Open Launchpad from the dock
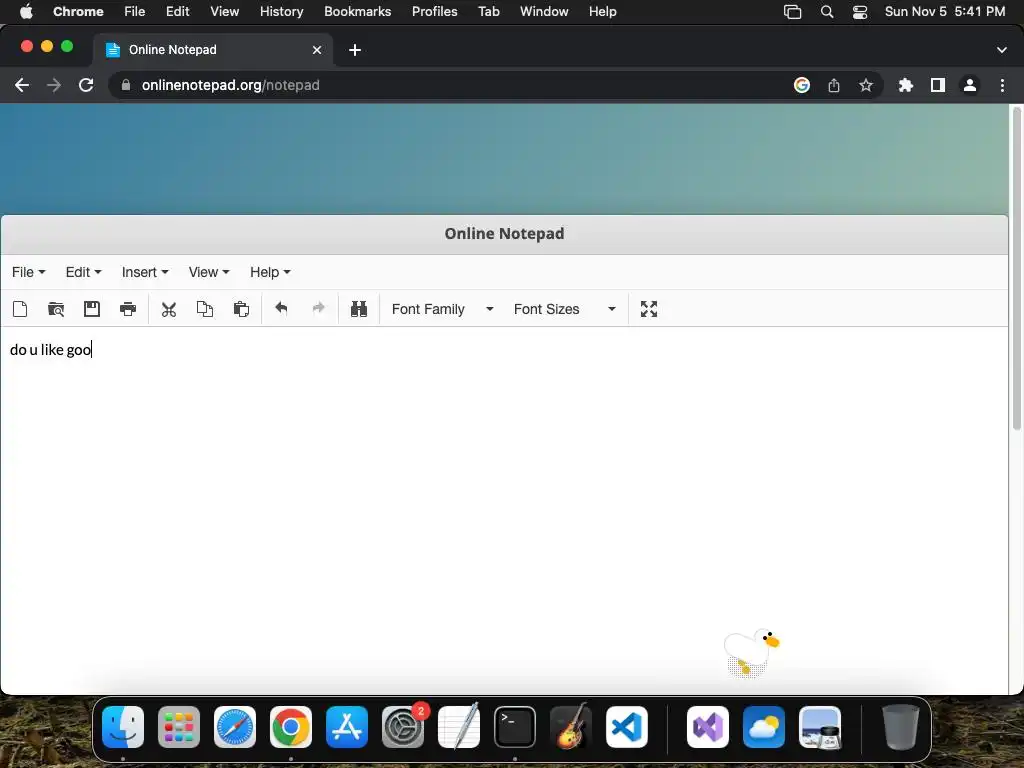 (179, 727)
